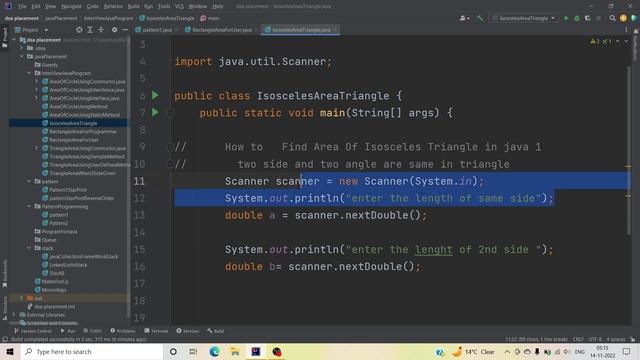Image resolution: width=640 pixels, height=360 pixels.
Task: Run the IsoscelesAreaTriangle configuration with the green play button
Action: (x=566, y=18)
